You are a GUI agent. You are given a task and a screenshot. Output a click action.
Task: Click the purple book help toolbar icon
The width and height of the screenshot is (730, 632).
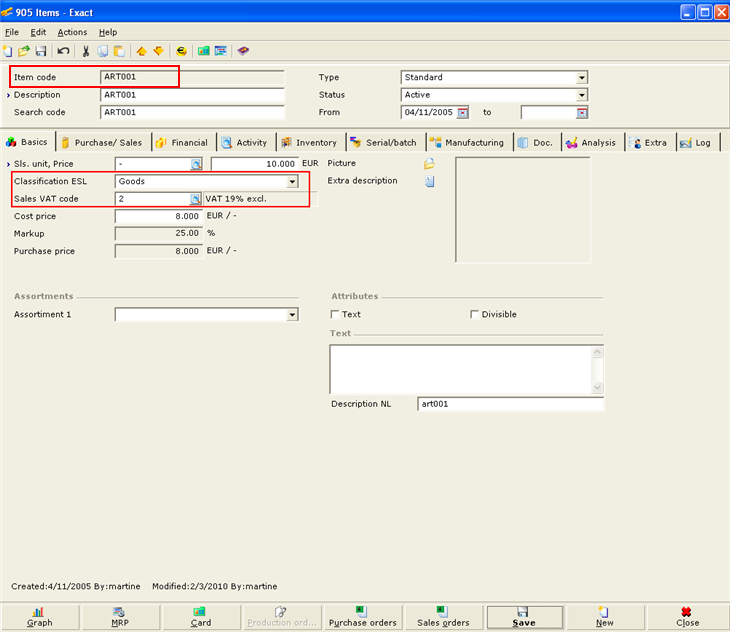(243, 51)
